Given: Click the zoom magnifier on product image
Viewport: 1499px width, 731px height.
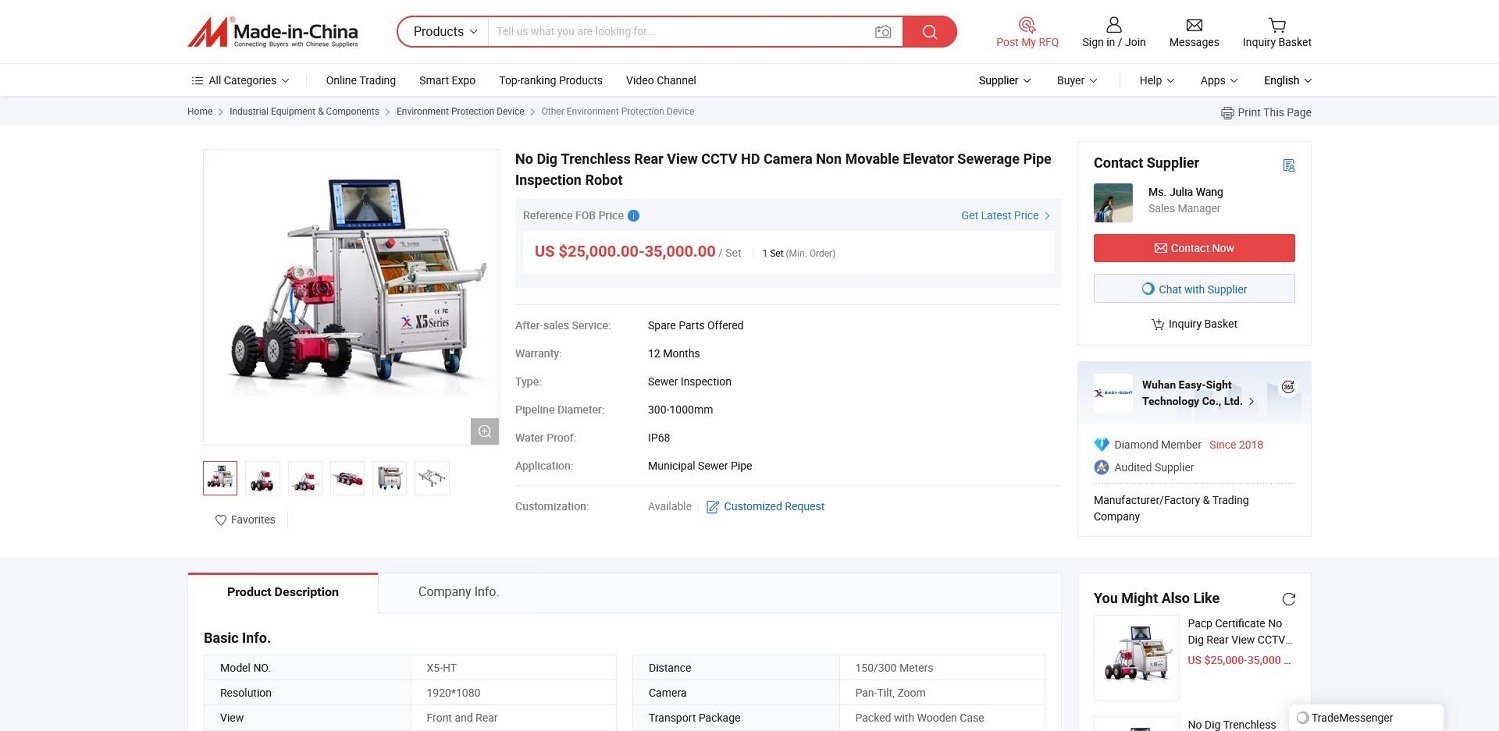Looking at the screenshot, I should coord(484,431).
